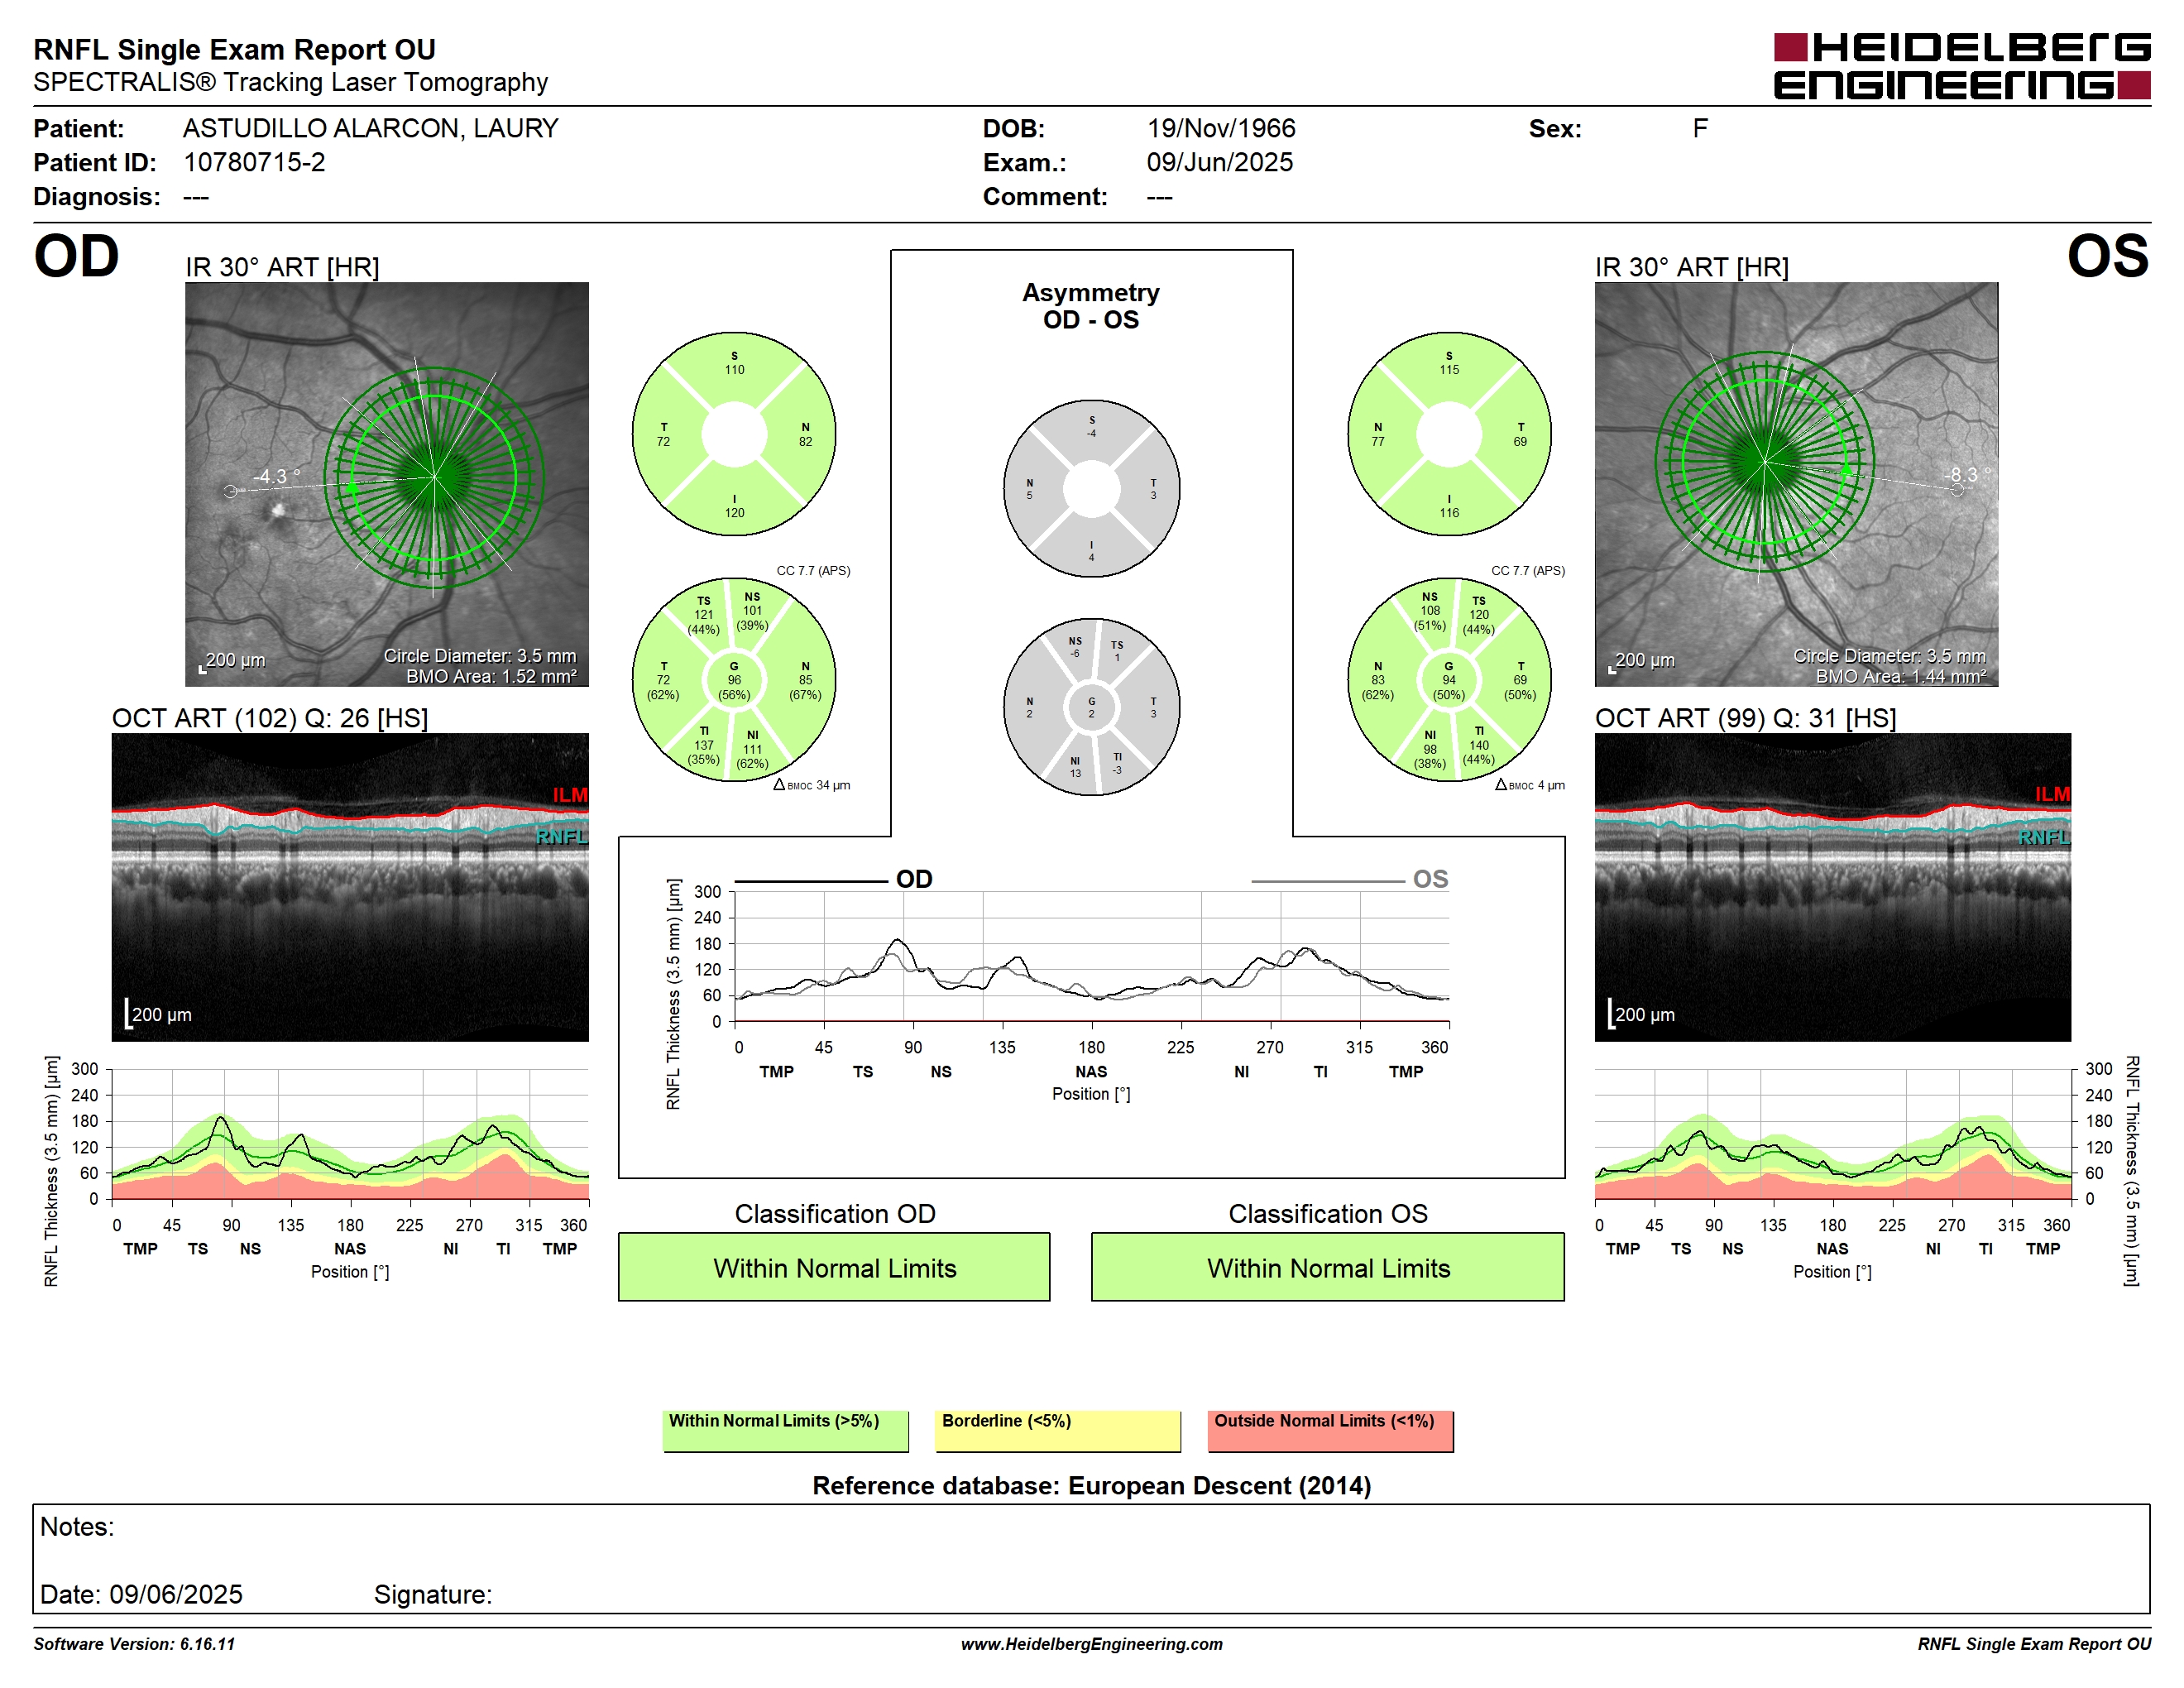Click the Heidelberg Engineering logo
Image resolution: width=2184 pixels, height=1688 pixels.
tap(1961, 66)
